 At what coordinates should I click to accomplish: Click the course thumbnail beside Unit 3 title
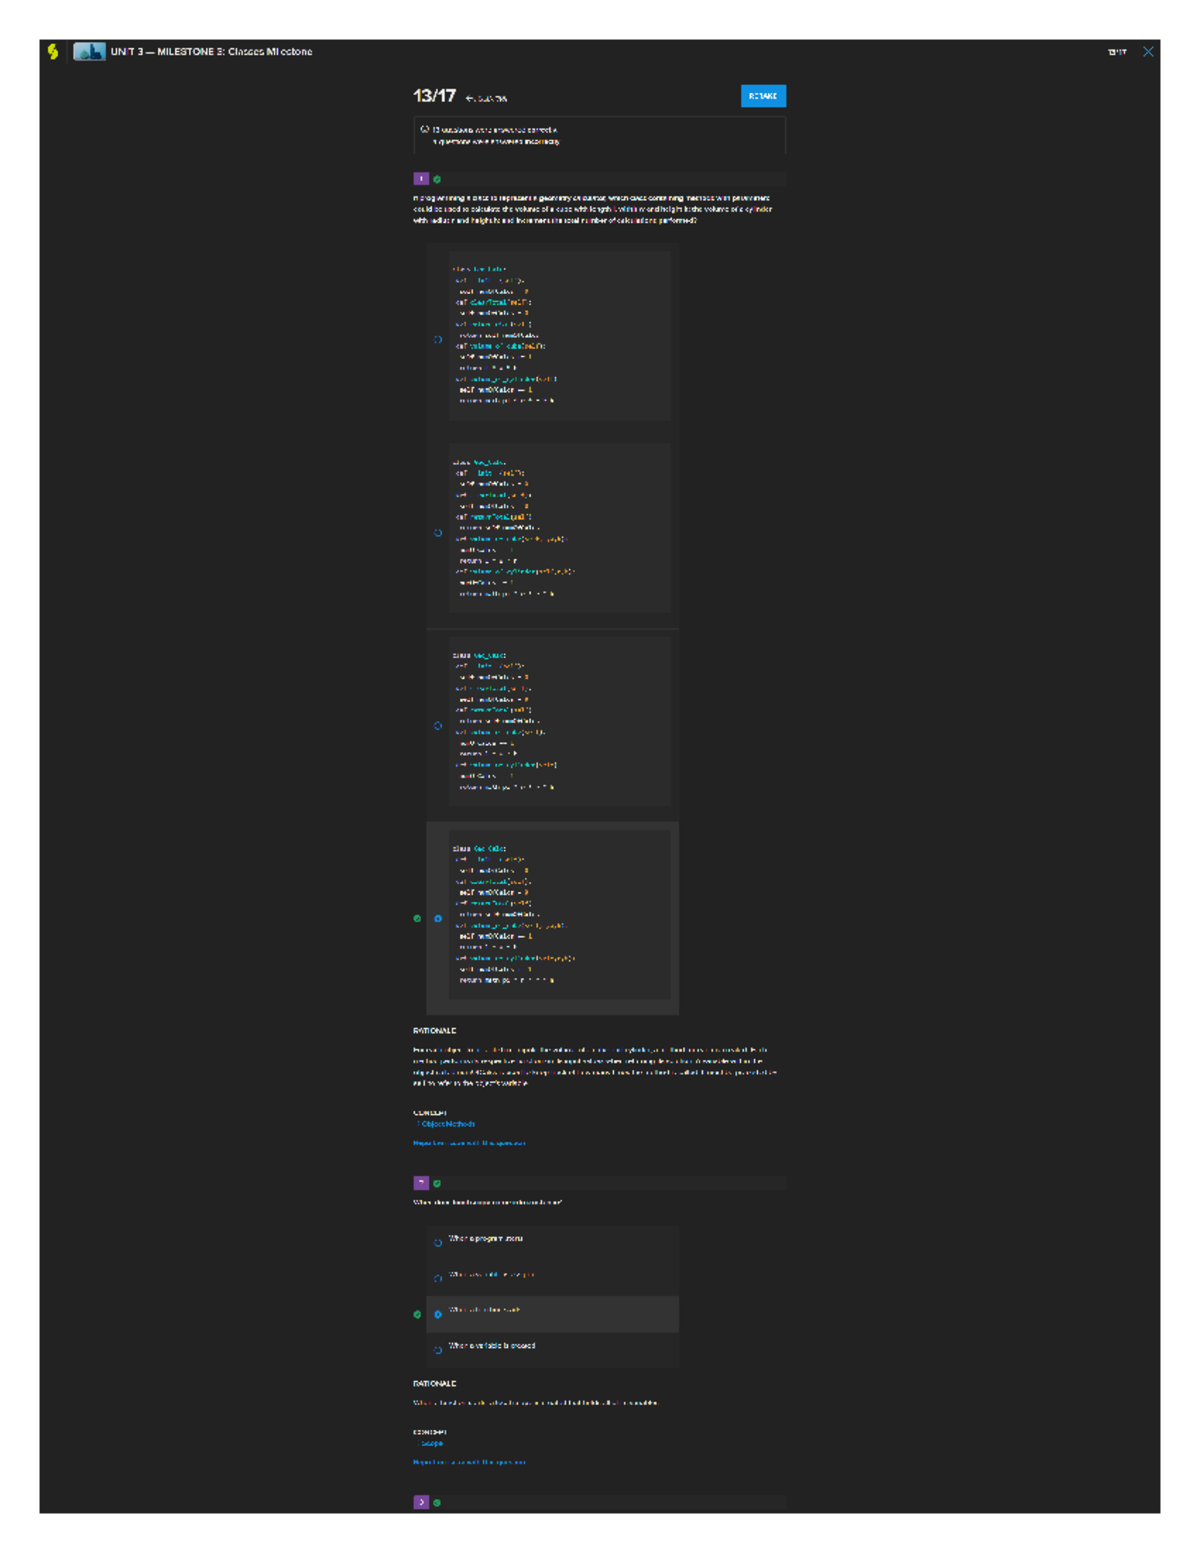(89, 52)
